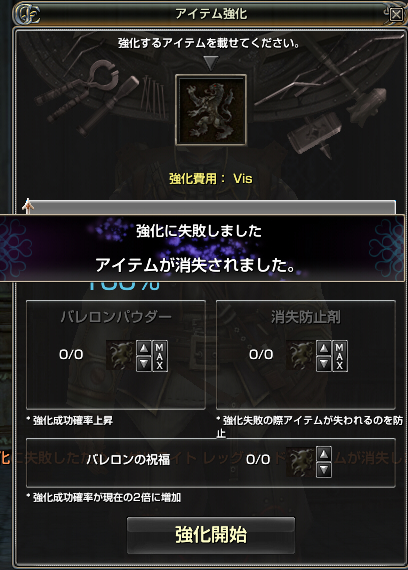Image resolution: width=408 pixels, height=570 pixels.
Task: Decrease 消失防止剤 quantity with the down arrow
Action: pos(324,363)
